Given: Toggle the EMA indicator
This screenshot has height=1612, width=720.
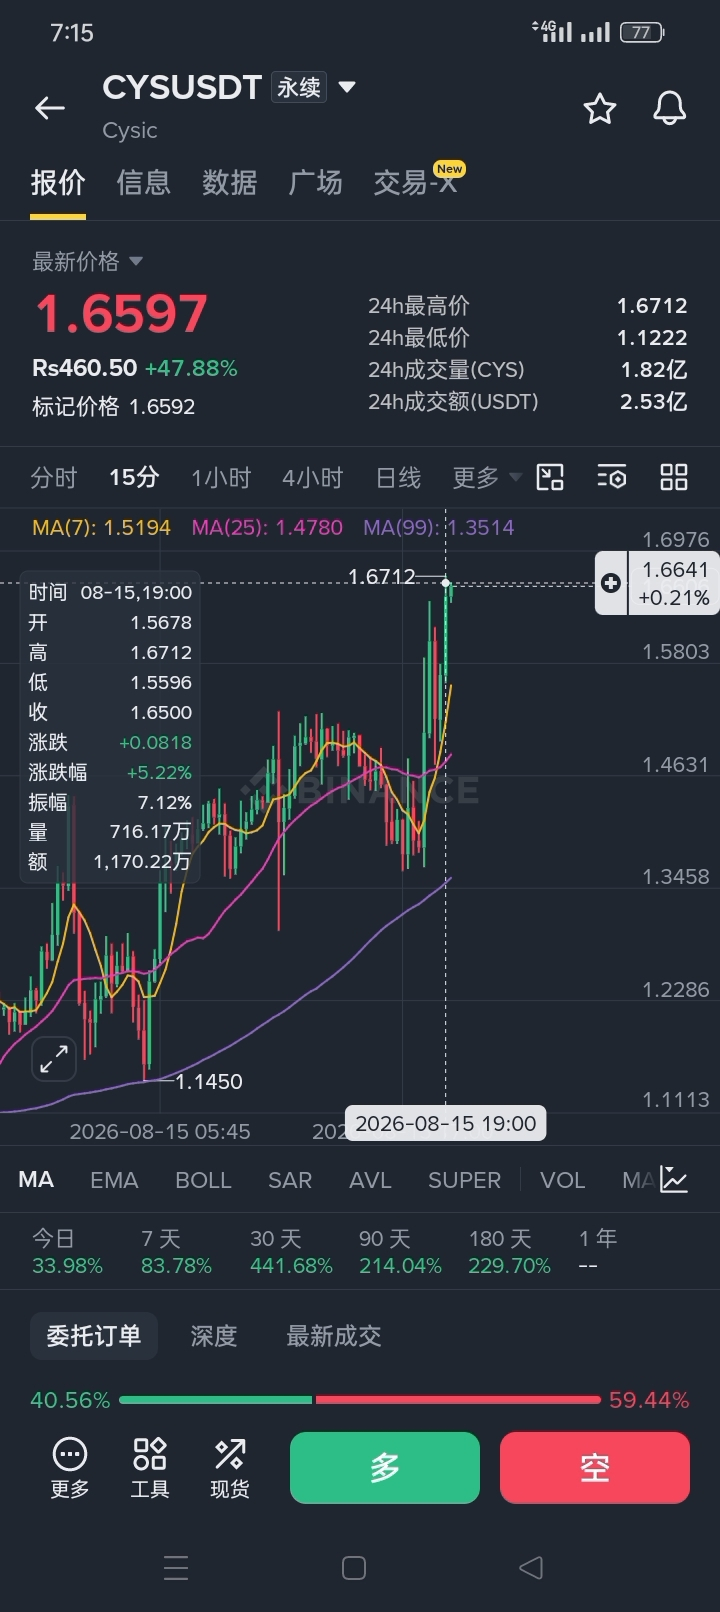Looking at the screenshot, I should [x=114, y=1180].
